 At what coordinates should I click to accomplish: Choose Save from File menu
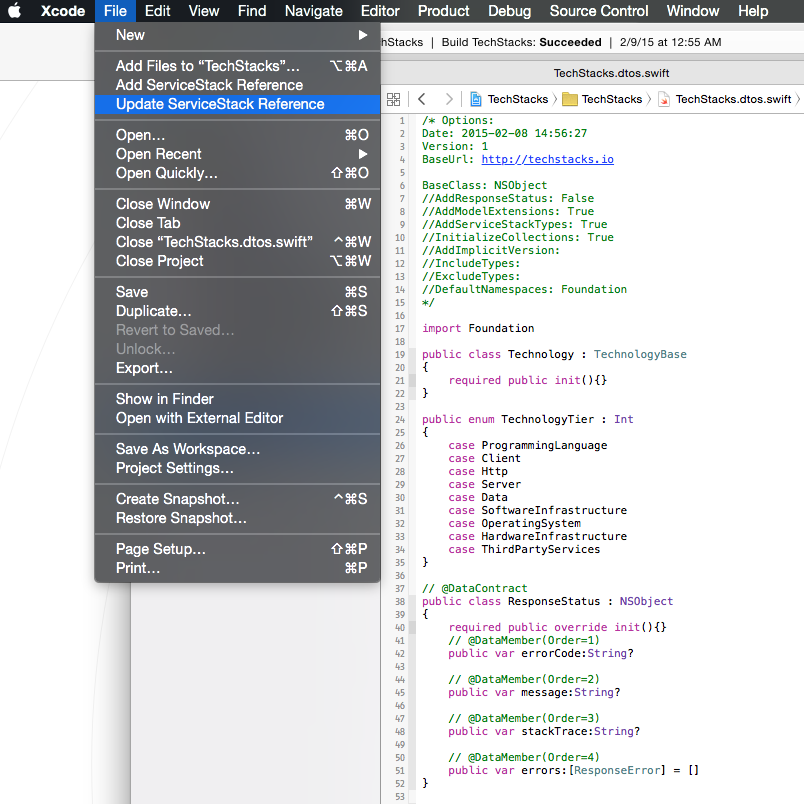237,292
